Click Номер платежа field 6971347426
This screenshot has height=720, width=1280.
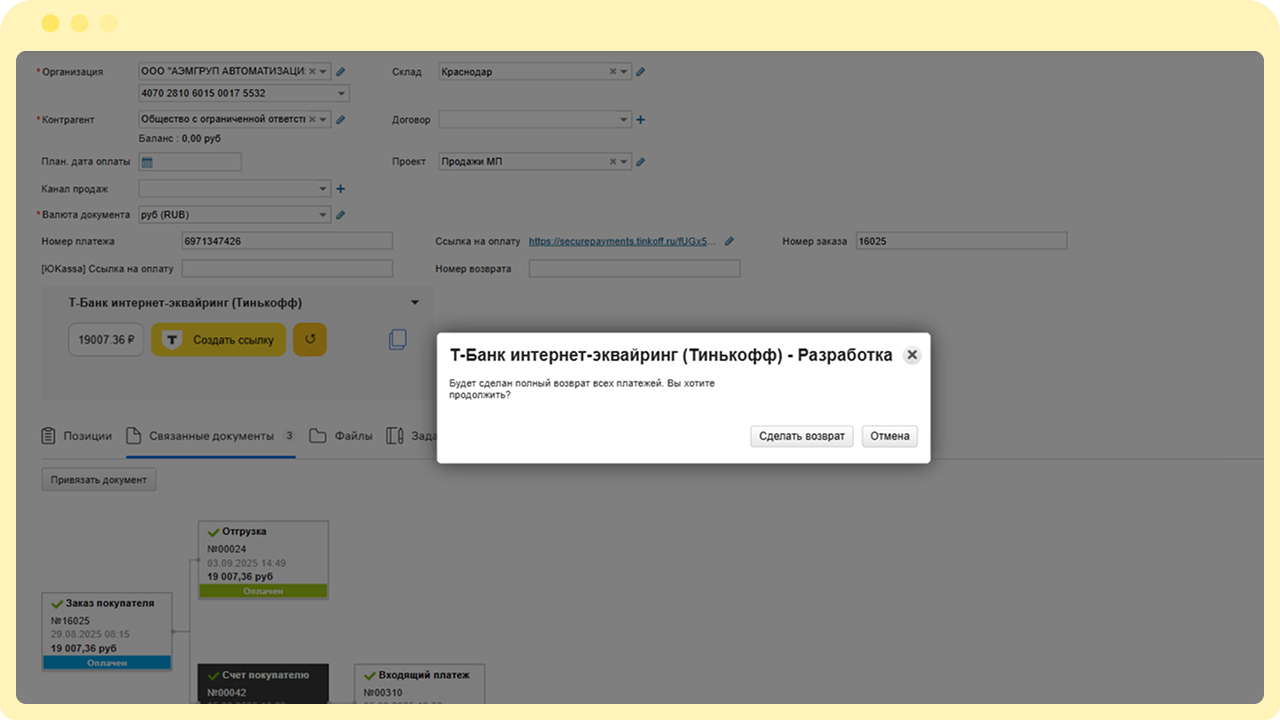click(x=287, y=241)
